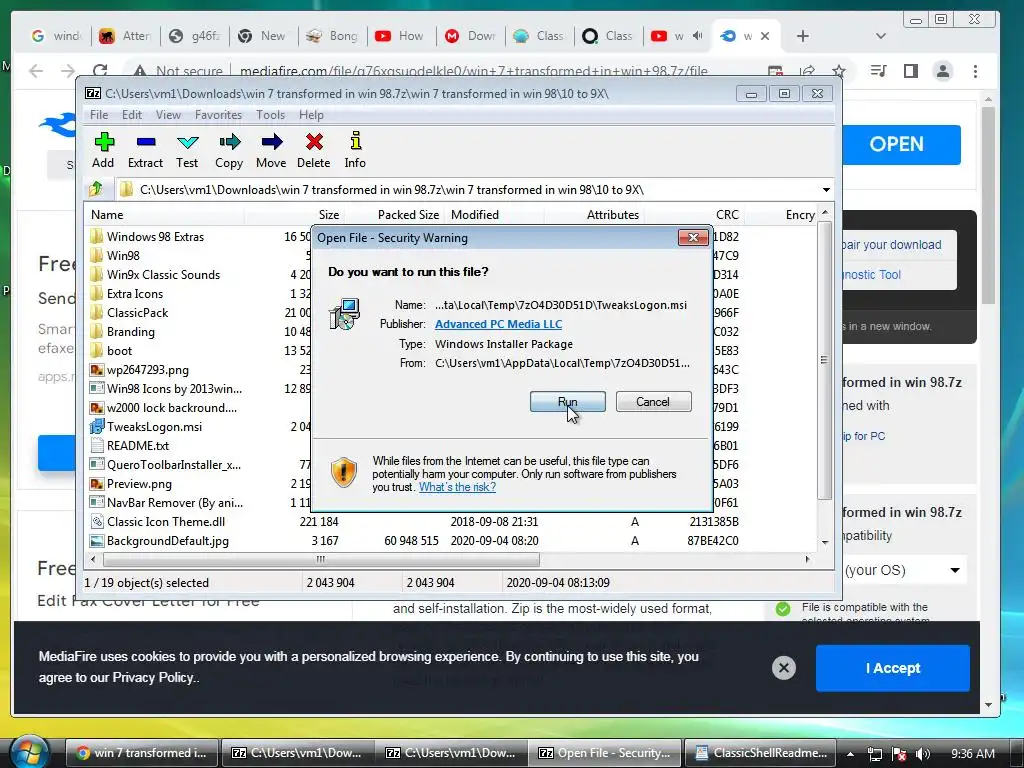Click the Copy toolbar icon
The image size is (1024, 768).
tap(229, 150)
